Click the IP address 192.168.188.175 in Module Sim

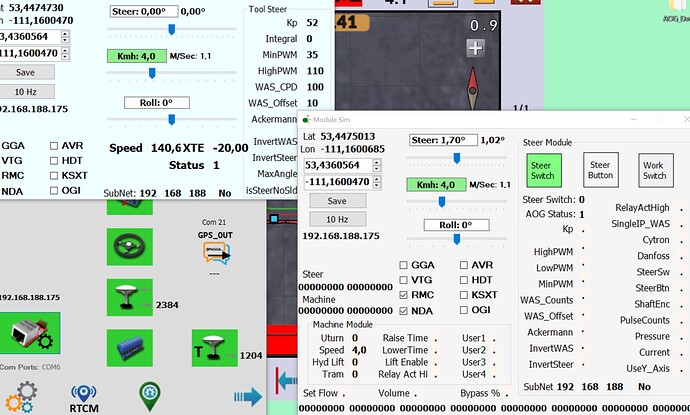pyautogui.click(x=341, y=236)
